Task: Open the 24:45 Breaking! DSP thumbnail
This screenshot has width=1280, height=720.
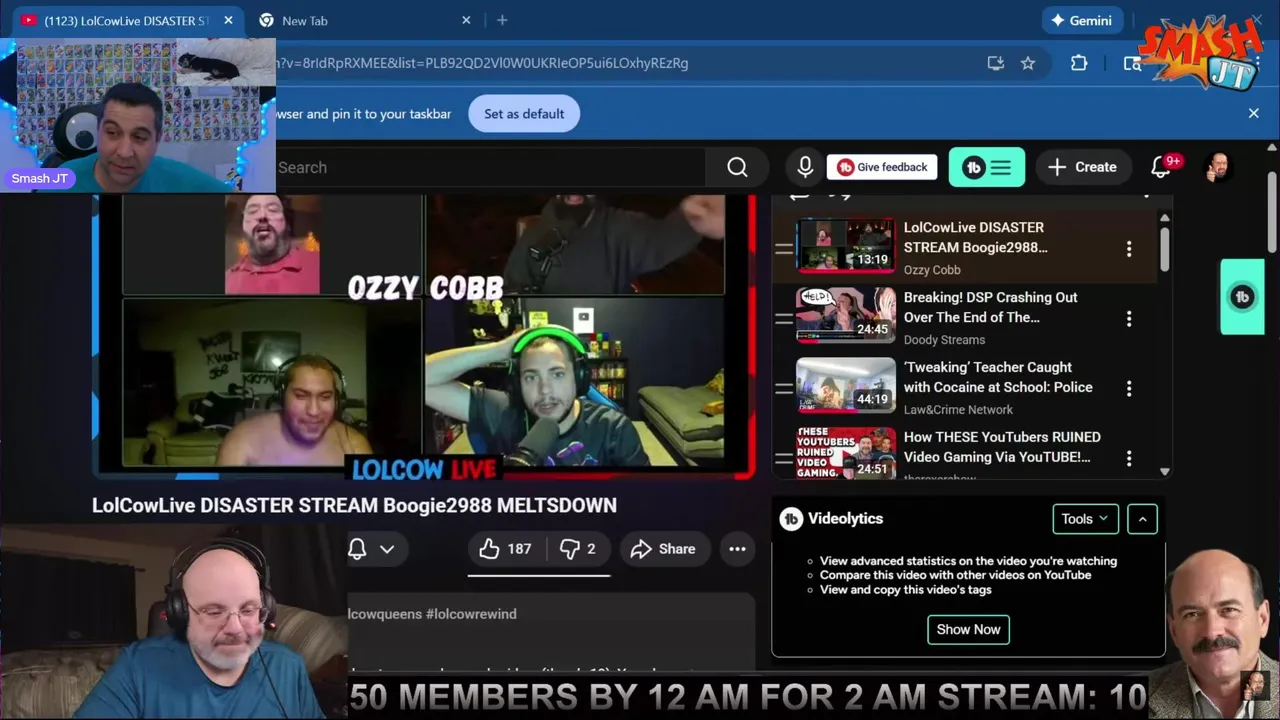Action: click(x=846, y=315)
